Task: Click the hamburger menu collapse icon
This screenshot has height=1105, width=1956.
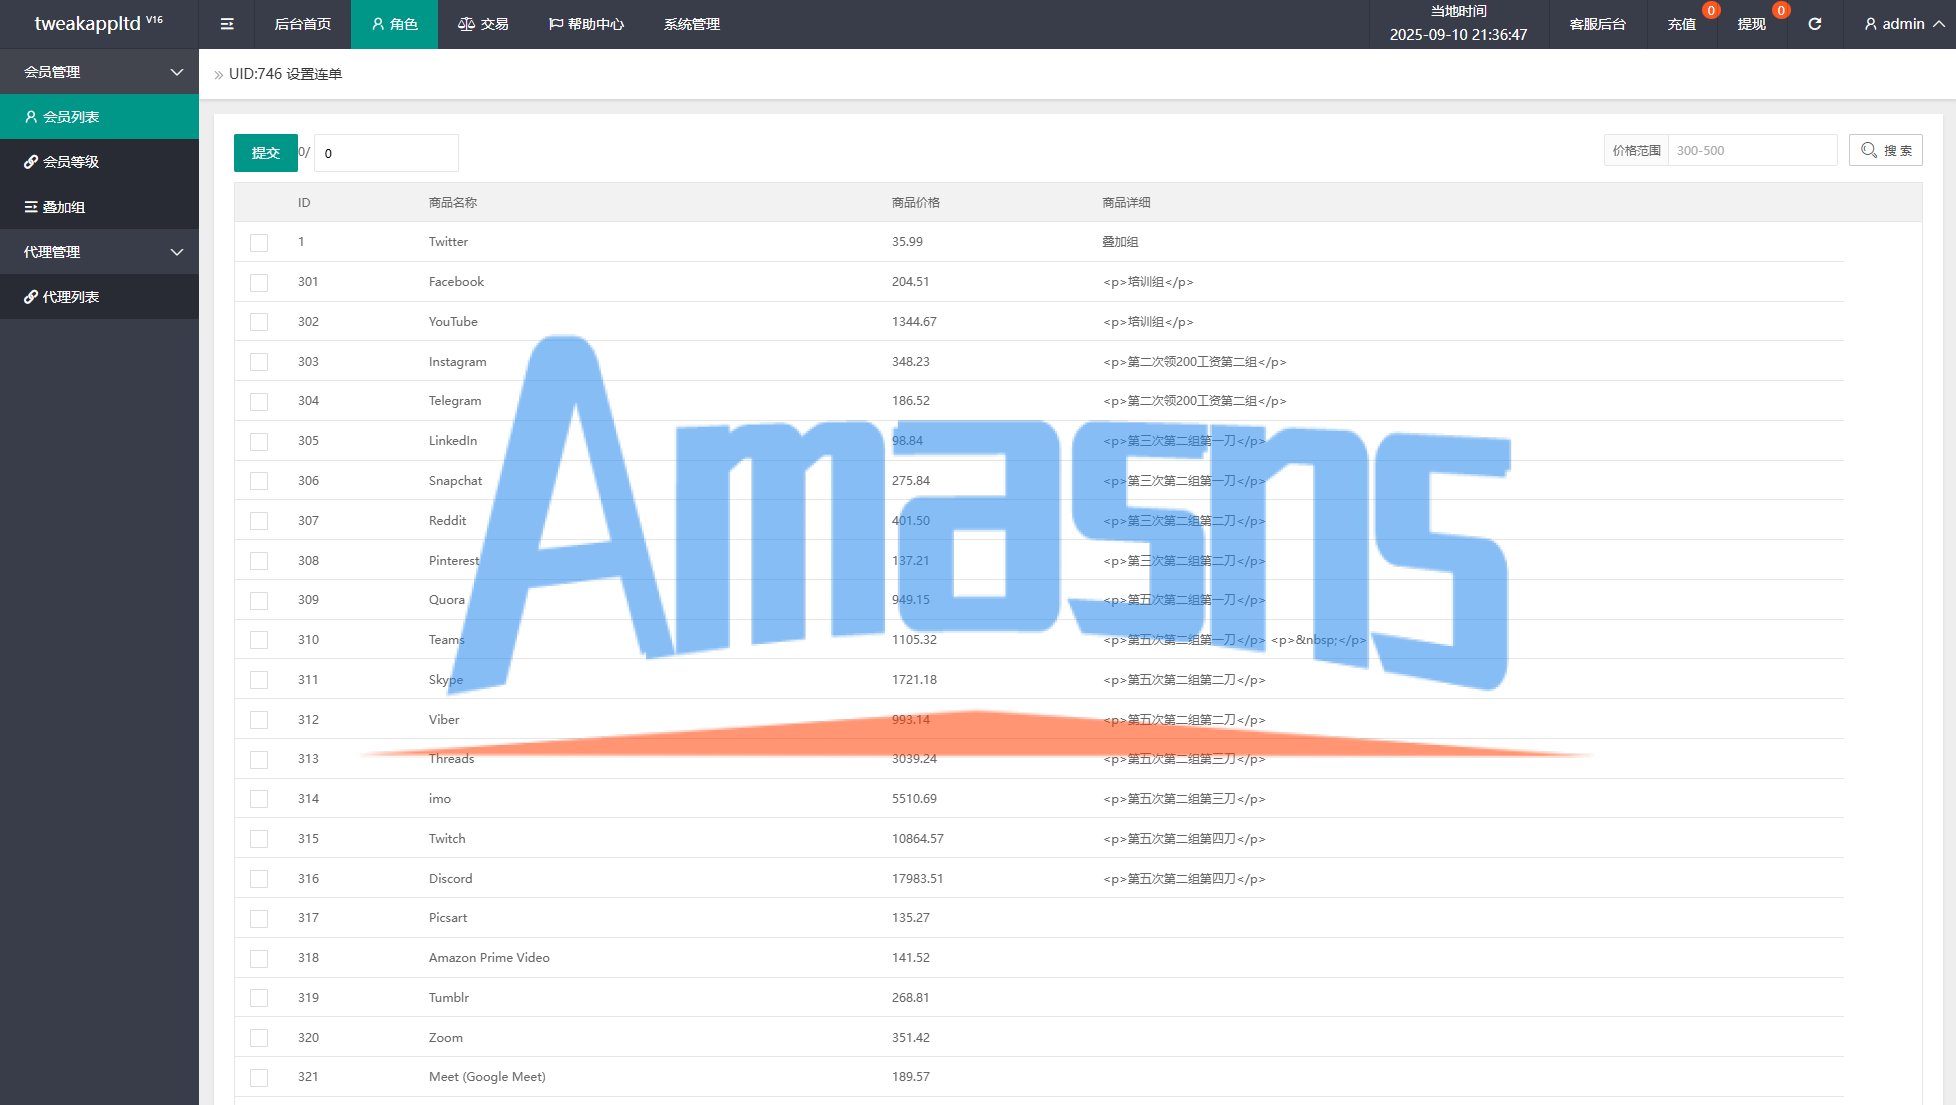Action: 227,24
